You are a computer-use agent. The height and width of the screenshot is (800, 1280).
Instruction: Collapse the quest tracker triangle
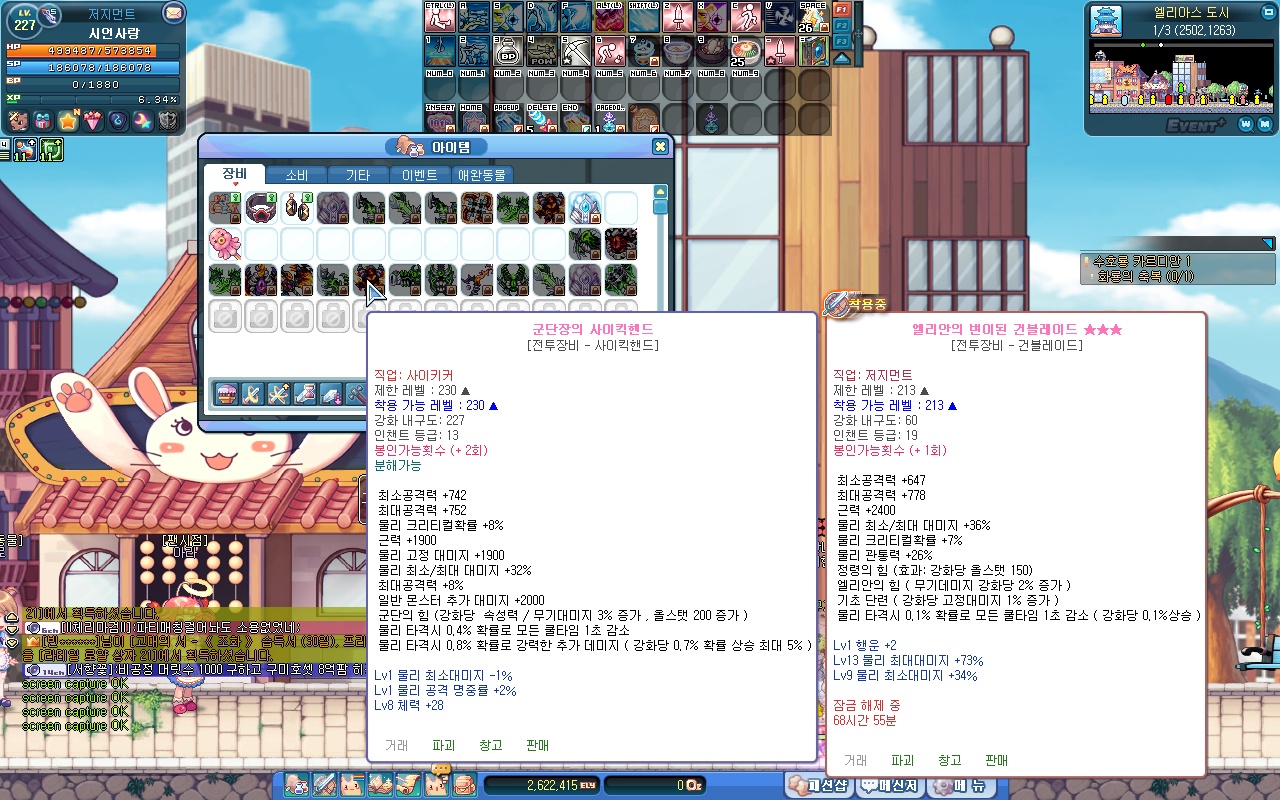point(1268,243)
